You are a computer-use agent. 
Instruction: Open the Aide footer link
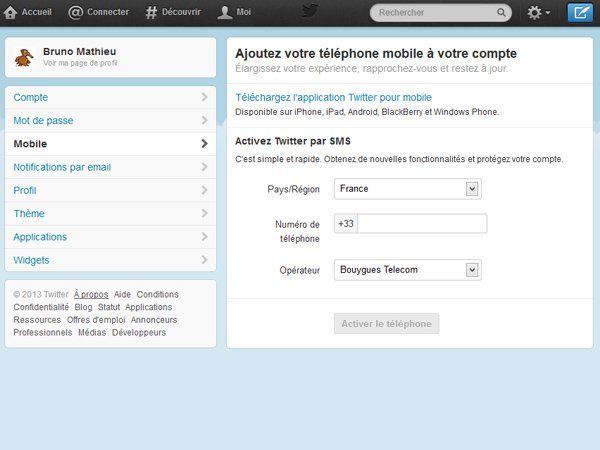click(x=122, y=294)
